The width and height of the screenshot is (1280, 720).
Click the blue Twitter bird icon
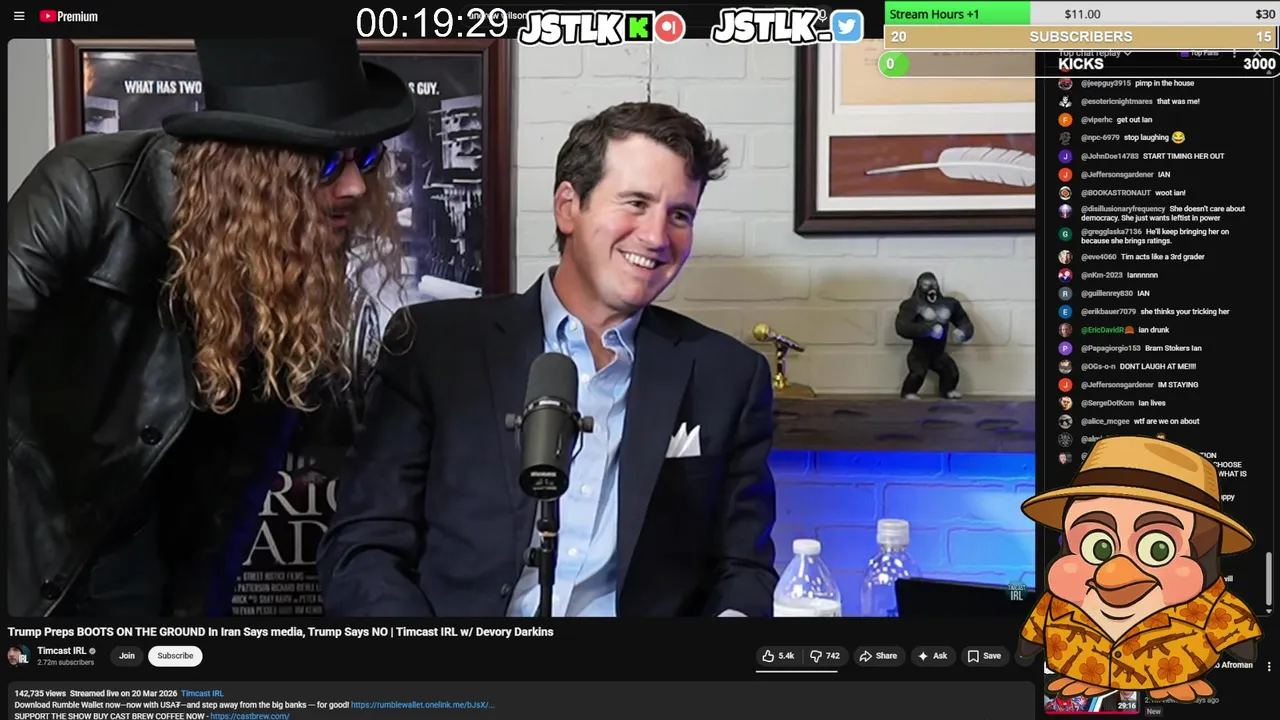(846, 27)
